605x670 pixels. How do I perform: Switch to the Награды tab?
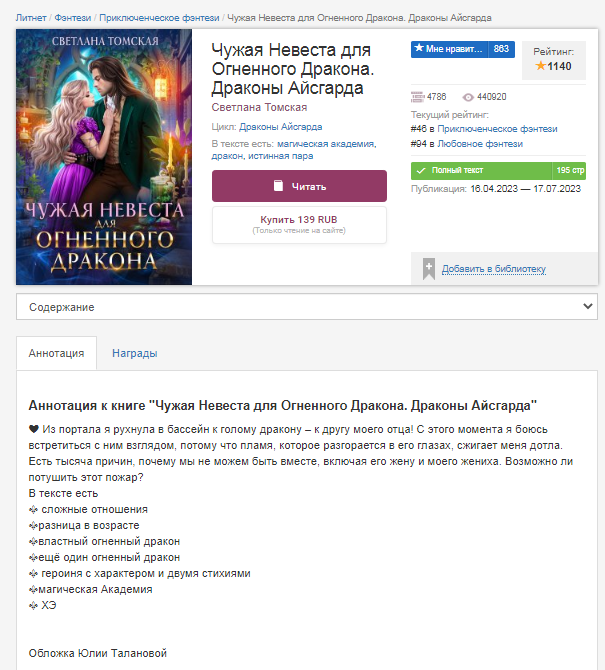point(135,353)
